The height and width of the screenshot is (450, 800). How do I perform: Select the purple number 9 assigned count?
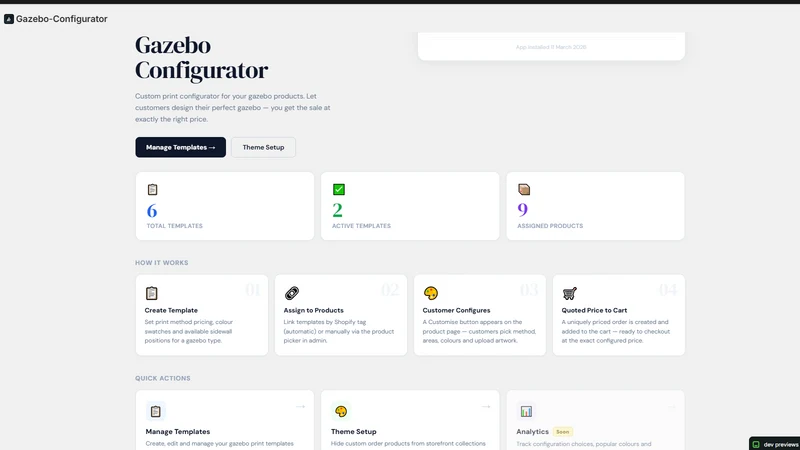pyautogui.click(x=522, y=210)
